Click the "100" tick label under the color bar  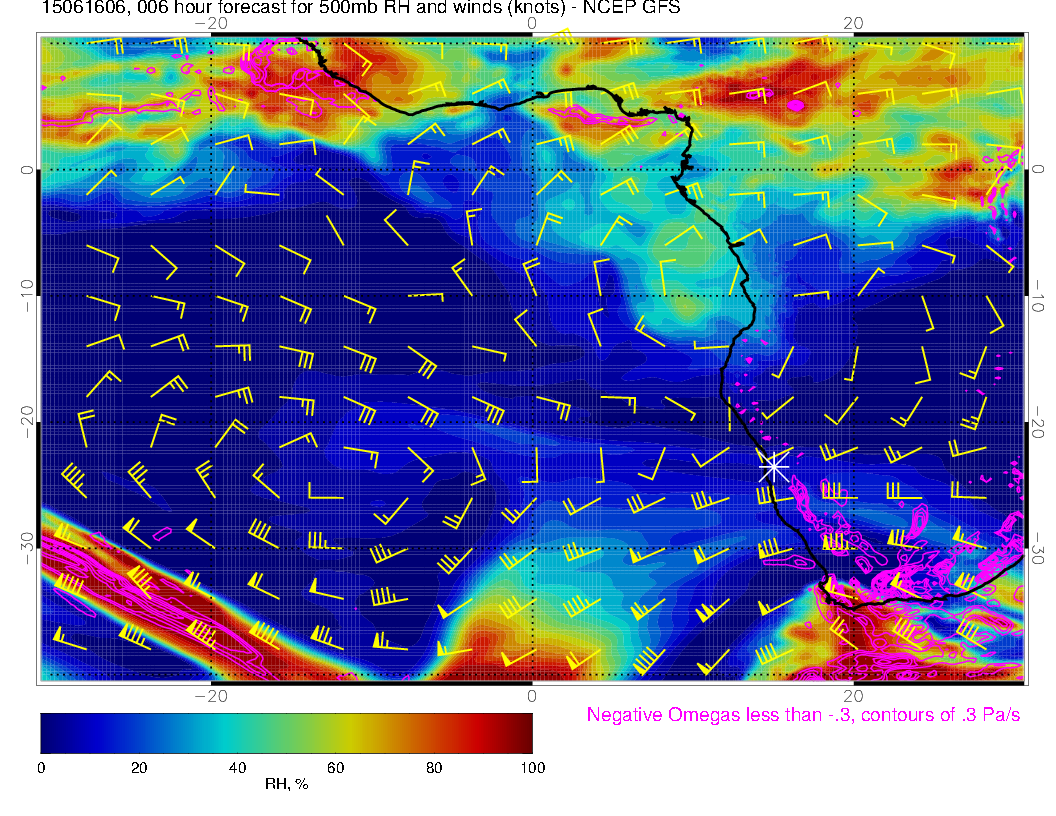[x=533, y=768]
